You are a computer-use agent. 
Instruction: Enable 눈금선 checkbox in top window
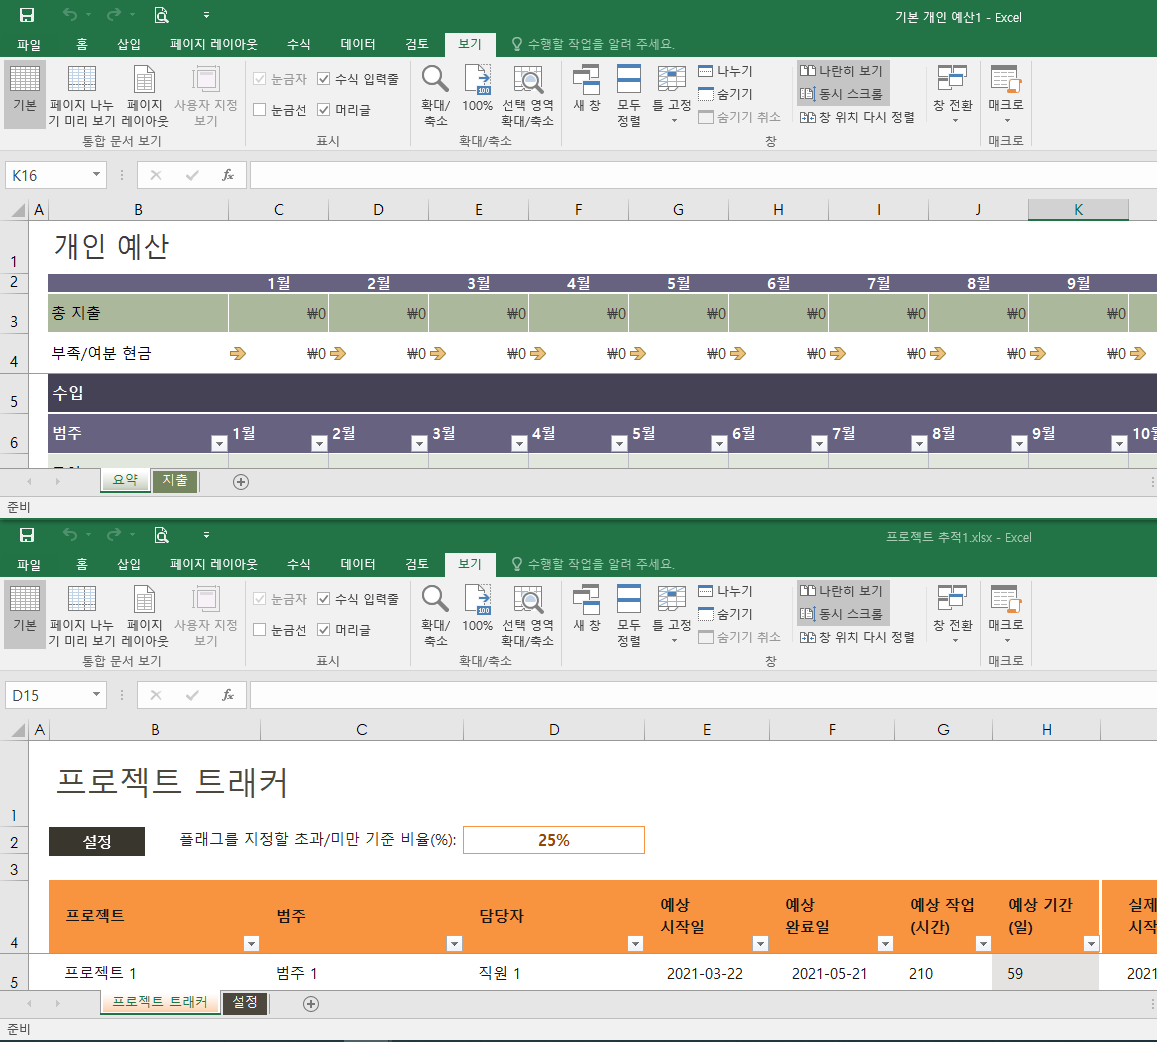(x=260, y=110)
